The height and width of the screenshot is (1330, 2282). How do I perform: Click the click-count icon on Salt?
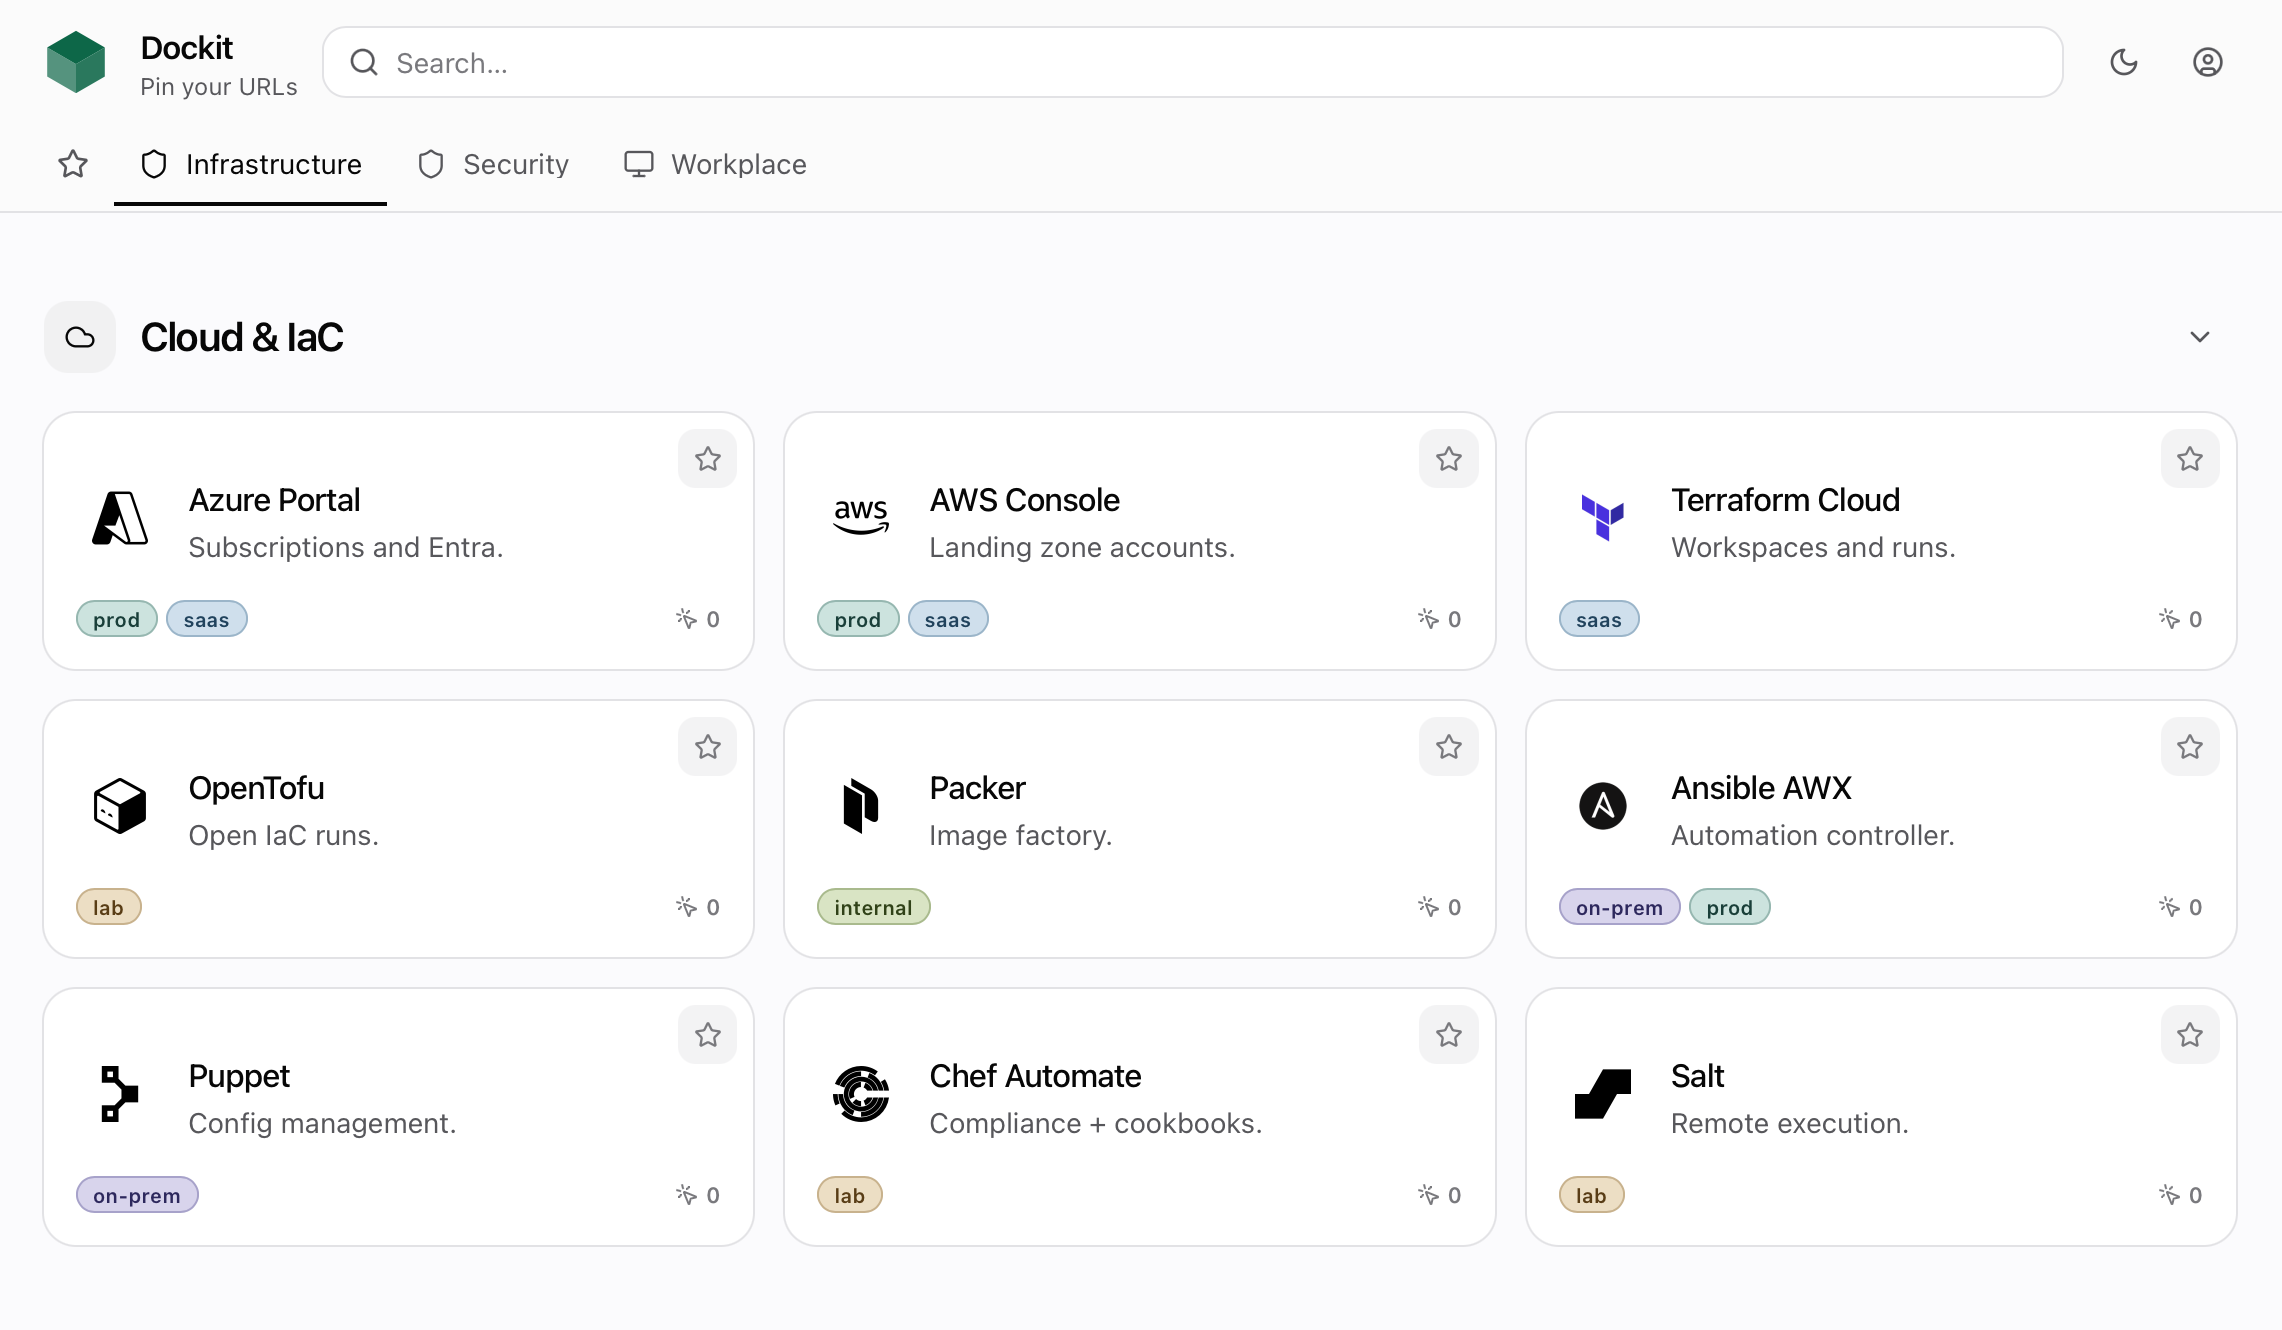pyautogui.click(x=2169, y=1195)
